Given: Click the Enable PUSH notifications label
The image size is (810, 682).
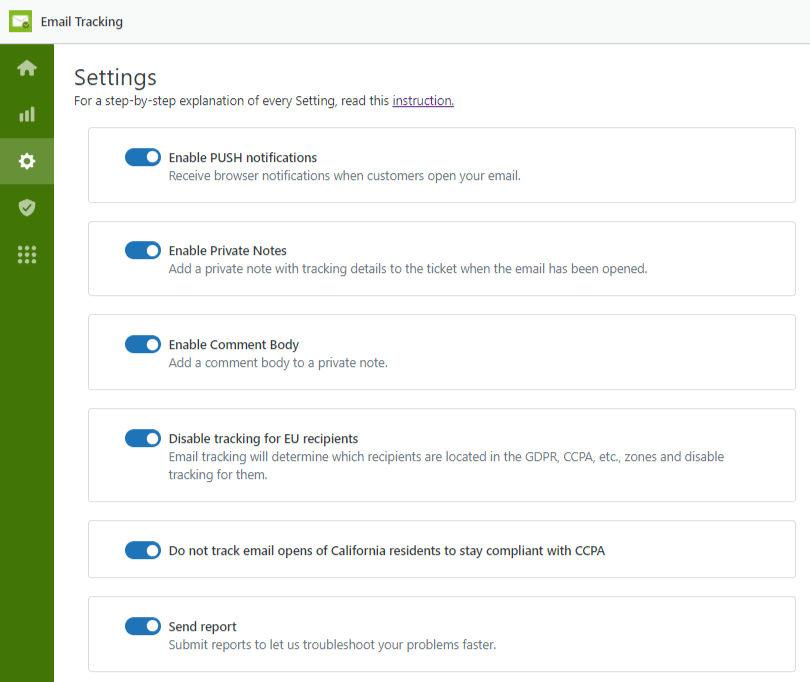Looking at the screenshot, I should 243,158.
